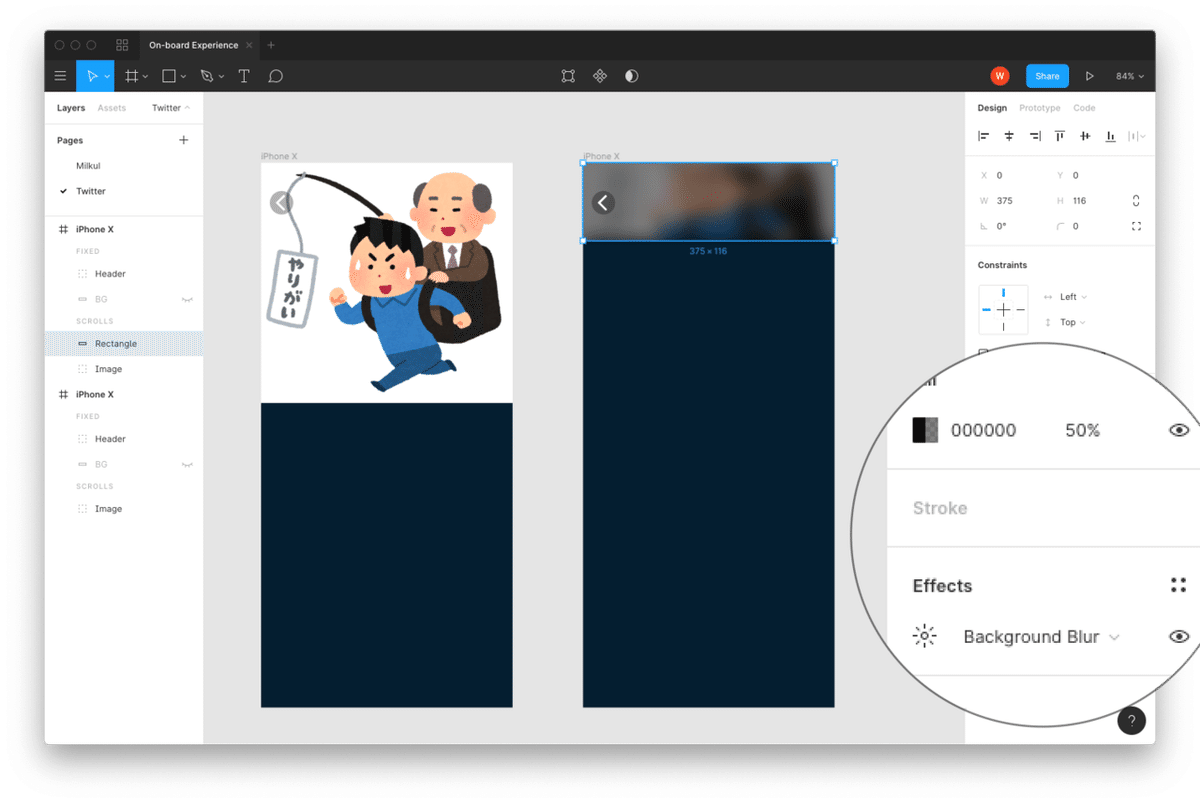Start presentation with the play icon
Screen dimensions: 1200x803
point(1090,76)
